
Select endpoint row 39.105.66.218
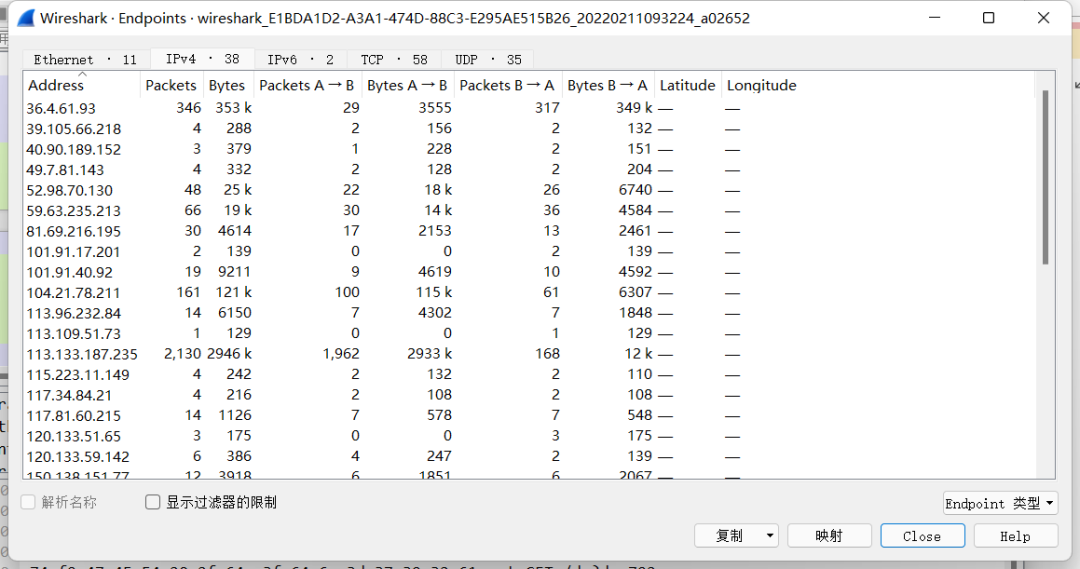[x=528, y=129]
